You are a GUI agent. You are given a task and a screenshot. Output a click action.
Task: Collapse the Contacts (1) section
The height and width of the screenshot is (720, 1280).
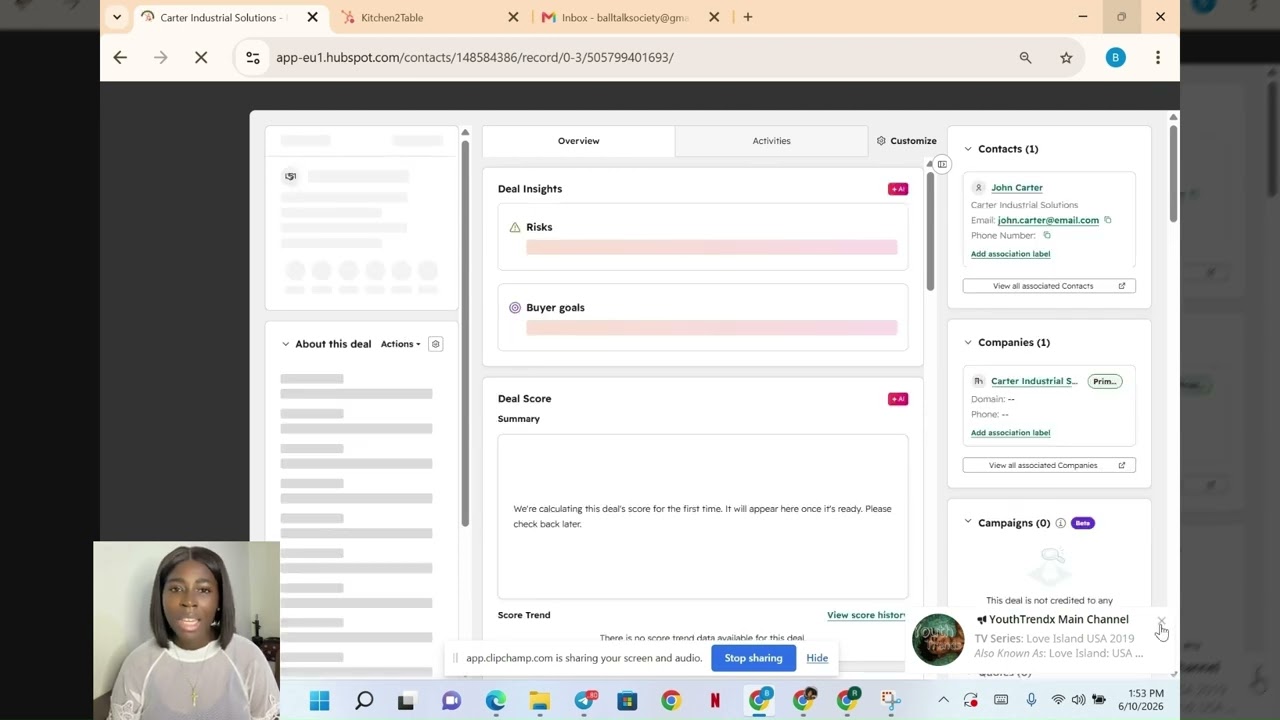coord(968,149)
